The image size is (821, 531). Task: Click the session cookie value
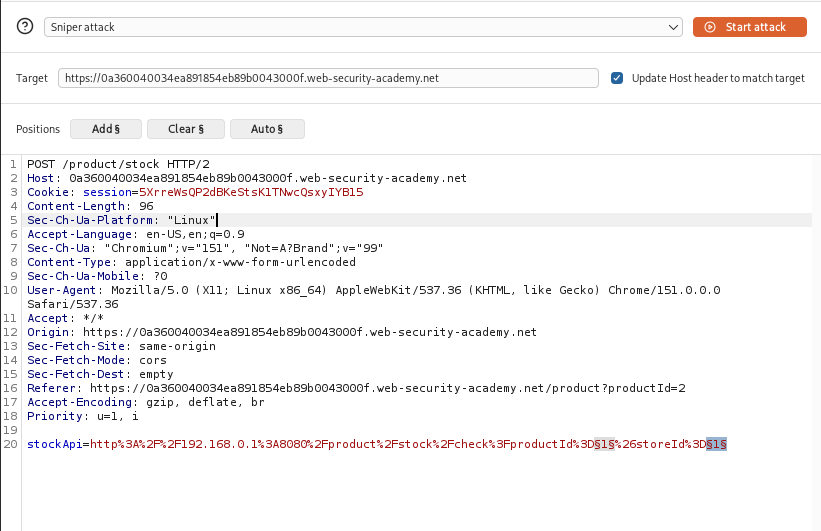251,192
